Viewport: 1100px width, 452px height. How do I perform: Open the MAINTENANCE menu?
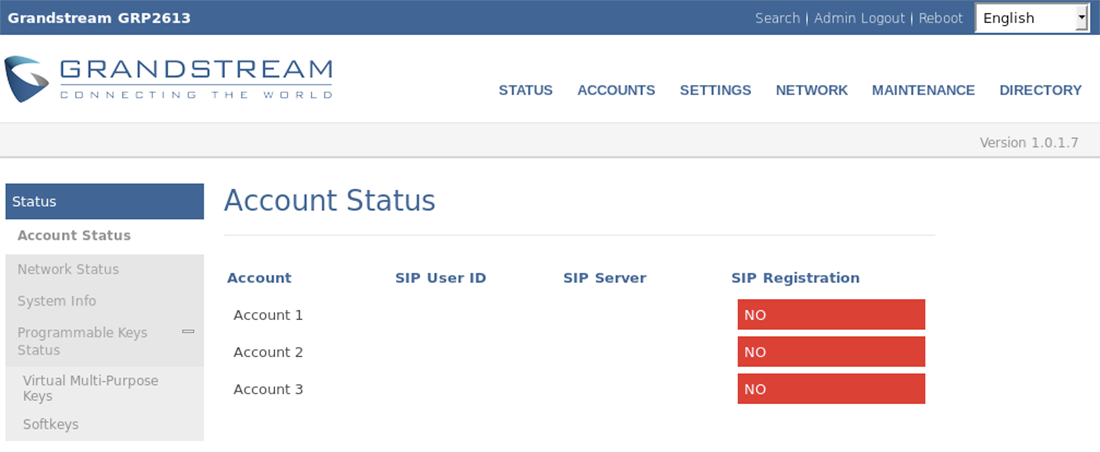click(923, 90)
